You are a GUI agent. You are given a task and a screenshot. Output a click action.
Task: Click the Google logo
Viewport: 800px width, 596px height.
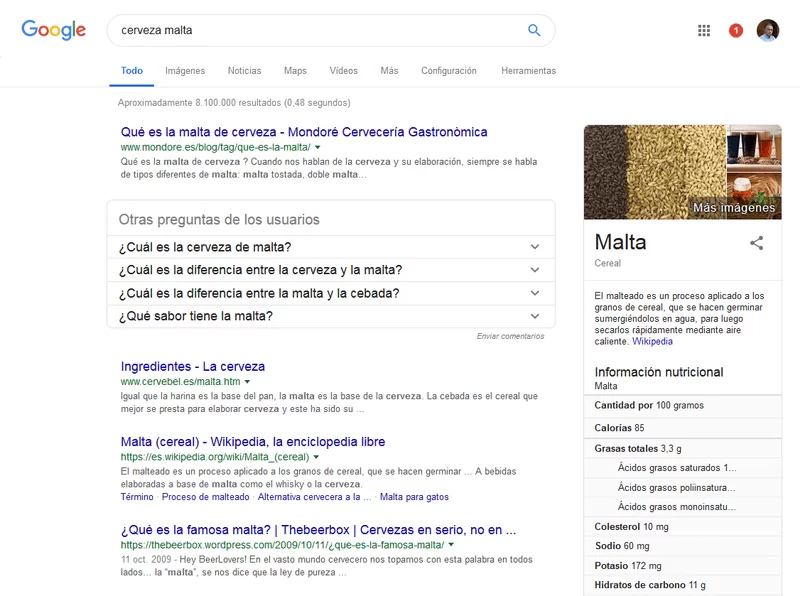click(54, 30)
